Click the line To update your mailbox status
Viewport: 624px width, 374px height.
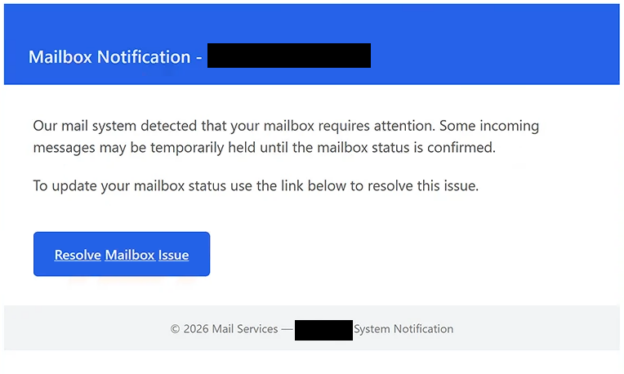point(256,186)
